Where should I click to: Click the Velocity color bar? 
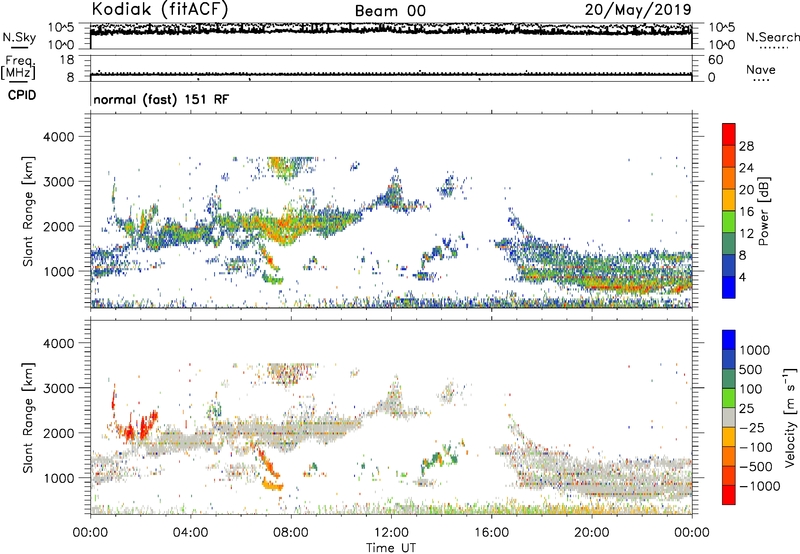point(729,417)
